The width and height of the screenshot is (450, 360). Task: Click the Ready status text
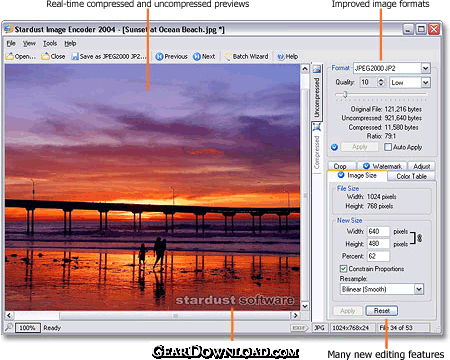point(52,328)
